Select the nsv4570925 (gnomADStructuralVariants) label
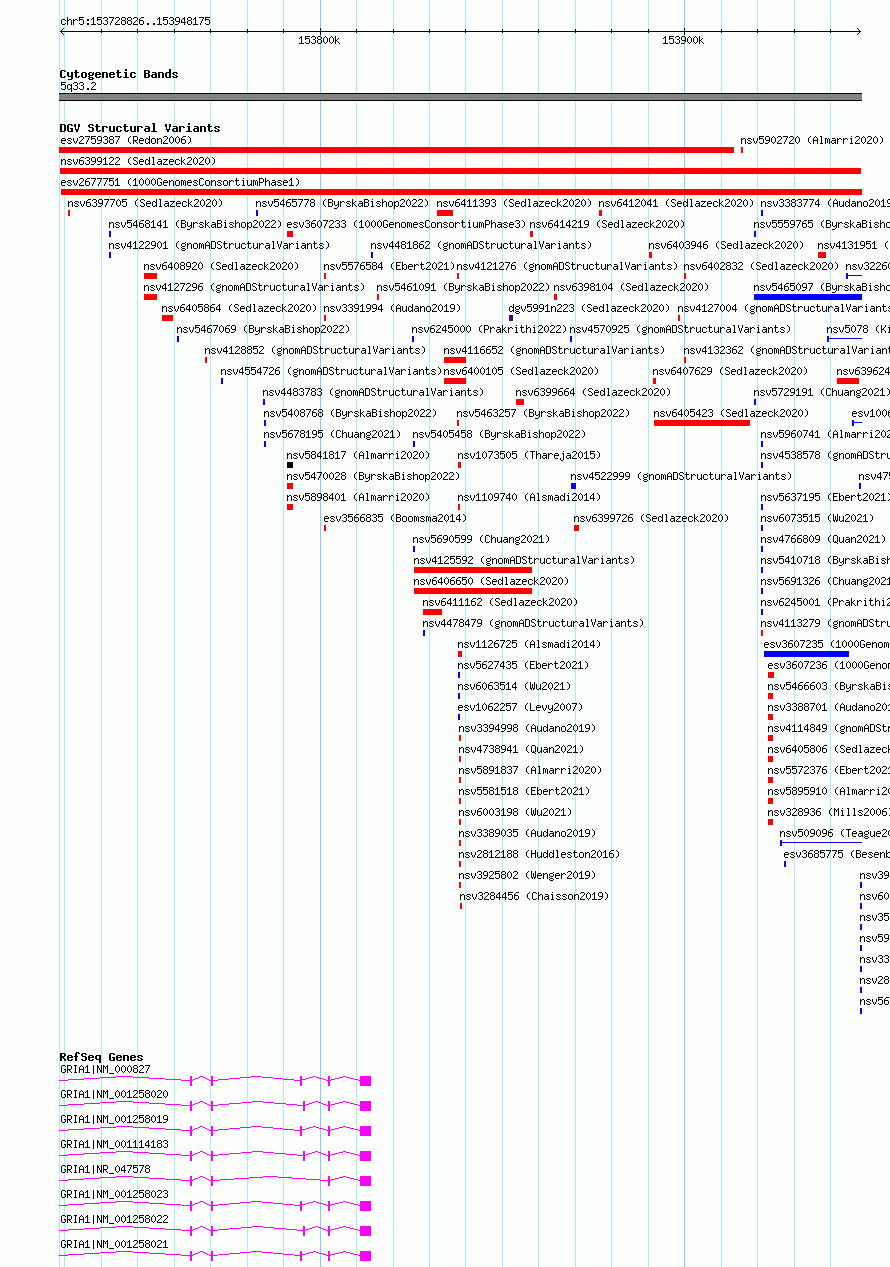The image size is (890, 1267). [x=681, y=329]
